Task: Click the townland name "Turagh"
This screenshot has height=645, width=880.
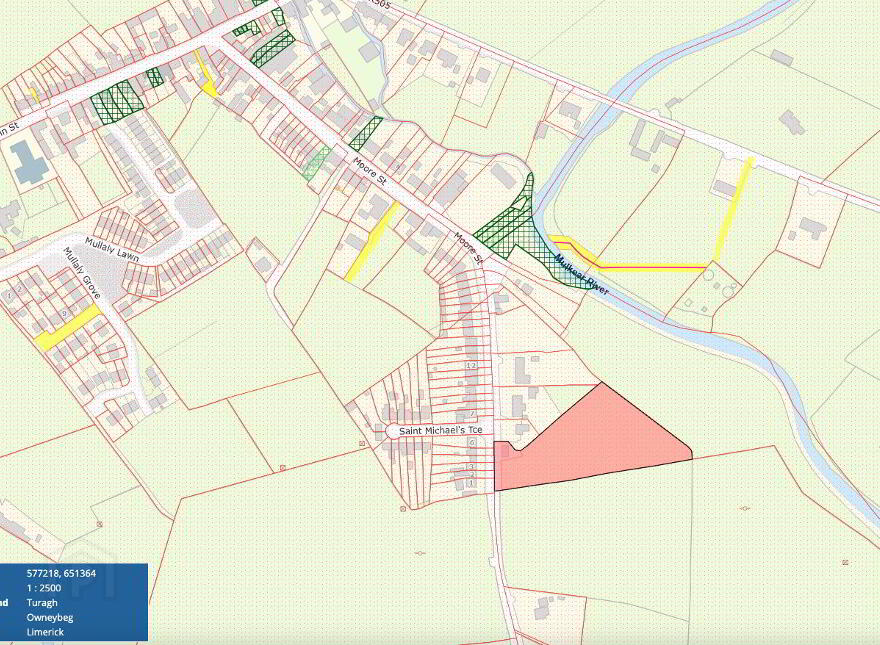Action: pyautogui.click(x=42, y=602)
